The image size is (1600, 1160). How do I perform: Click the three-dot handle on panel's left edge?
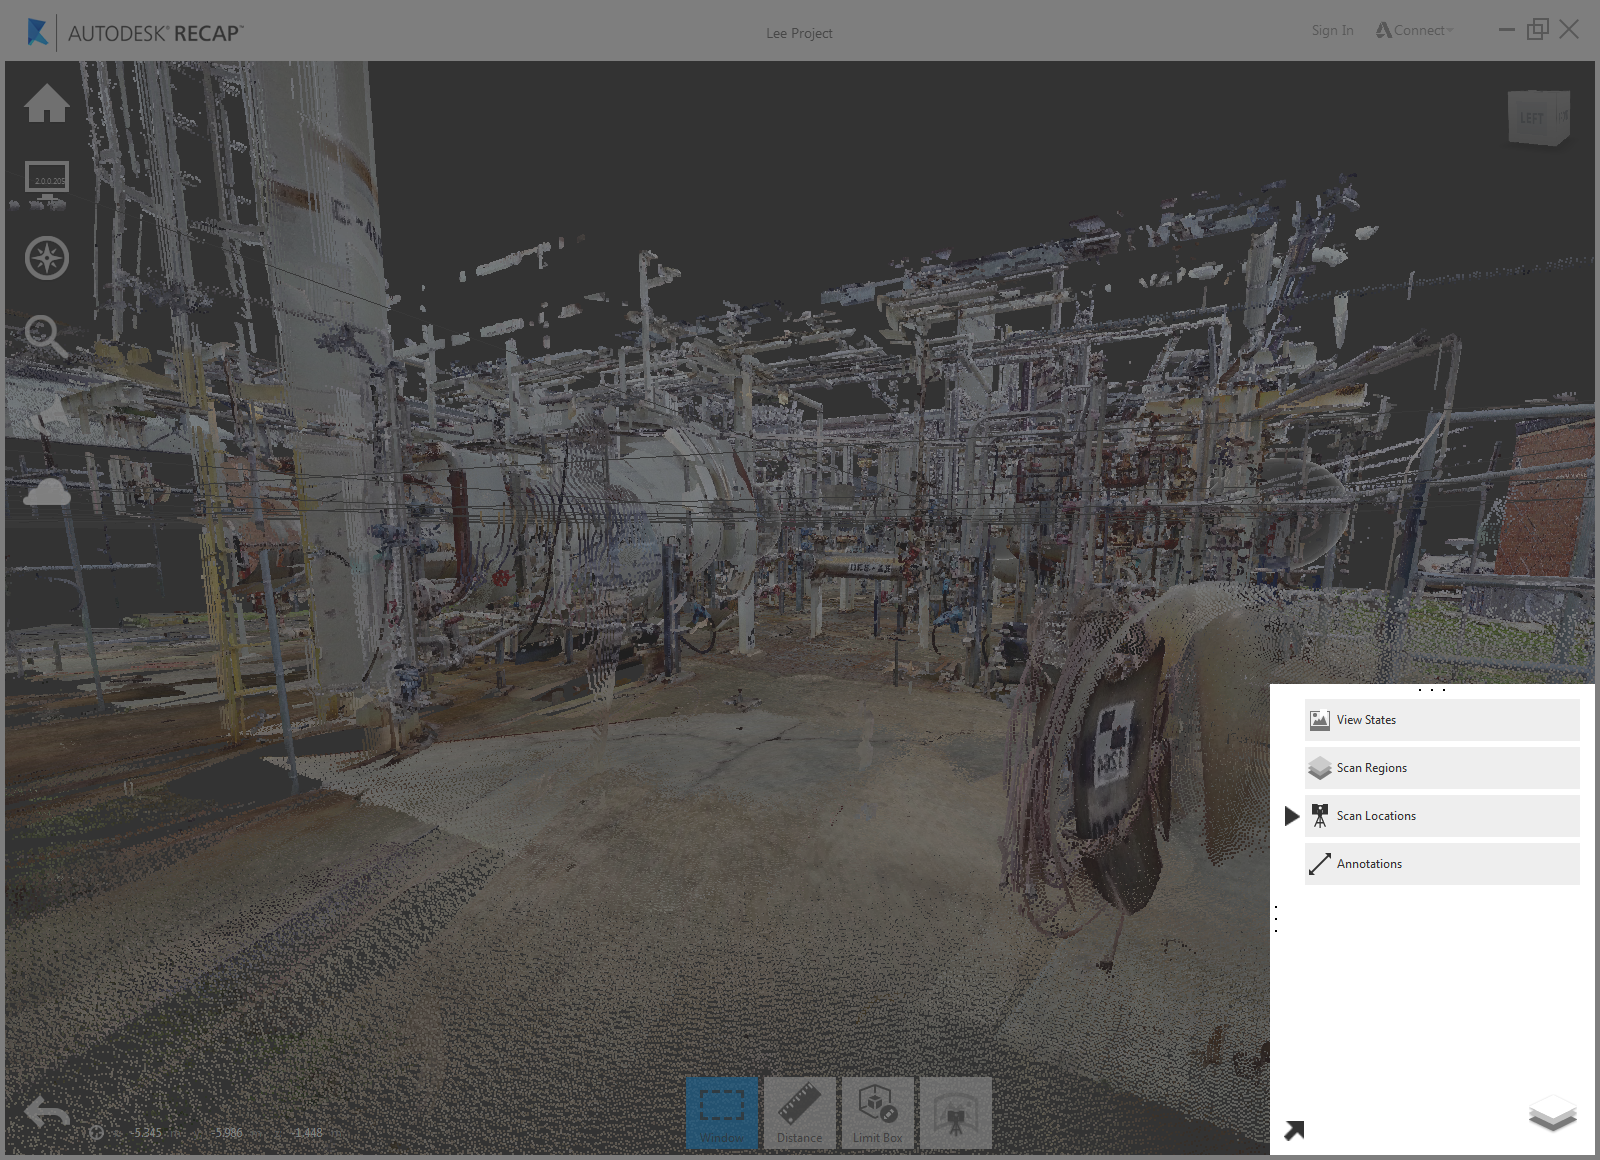click(x=1276, y=919)
